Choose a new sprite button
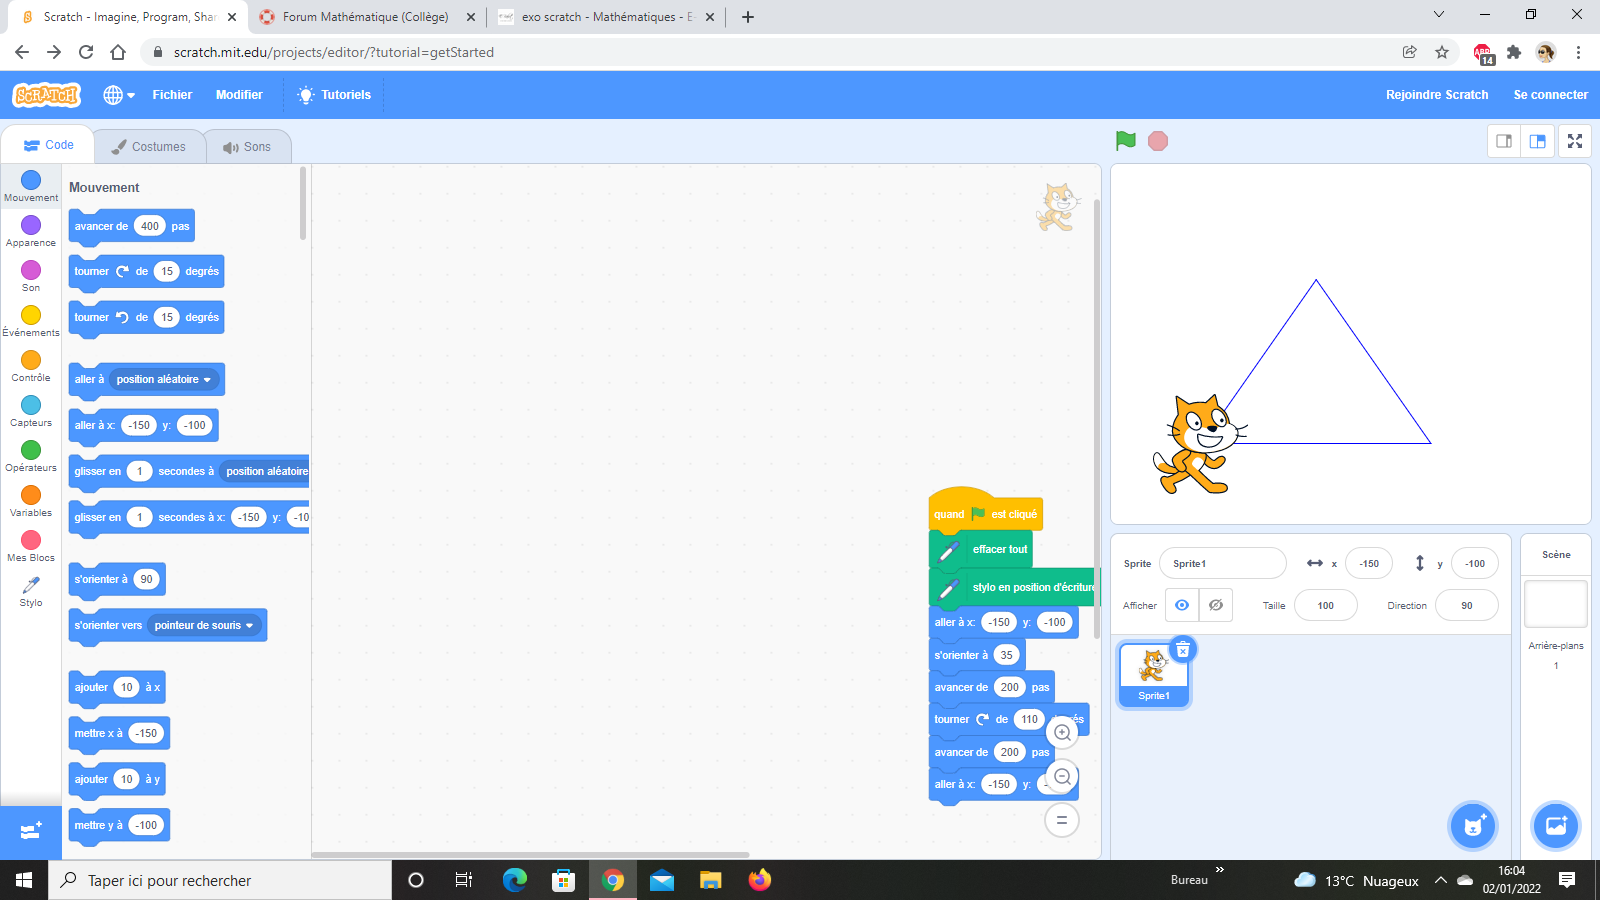 tap(1473, 826)
